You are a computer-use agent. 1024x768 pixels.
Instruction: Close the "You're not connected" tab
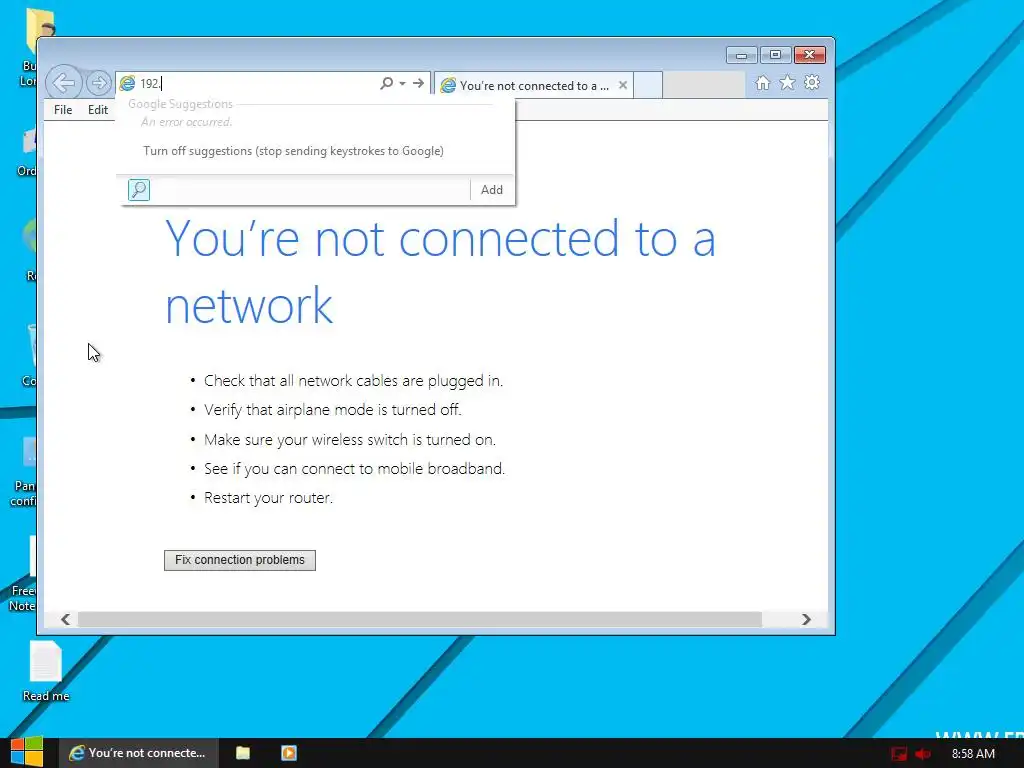pyautogui.click(x=623, y=85)
